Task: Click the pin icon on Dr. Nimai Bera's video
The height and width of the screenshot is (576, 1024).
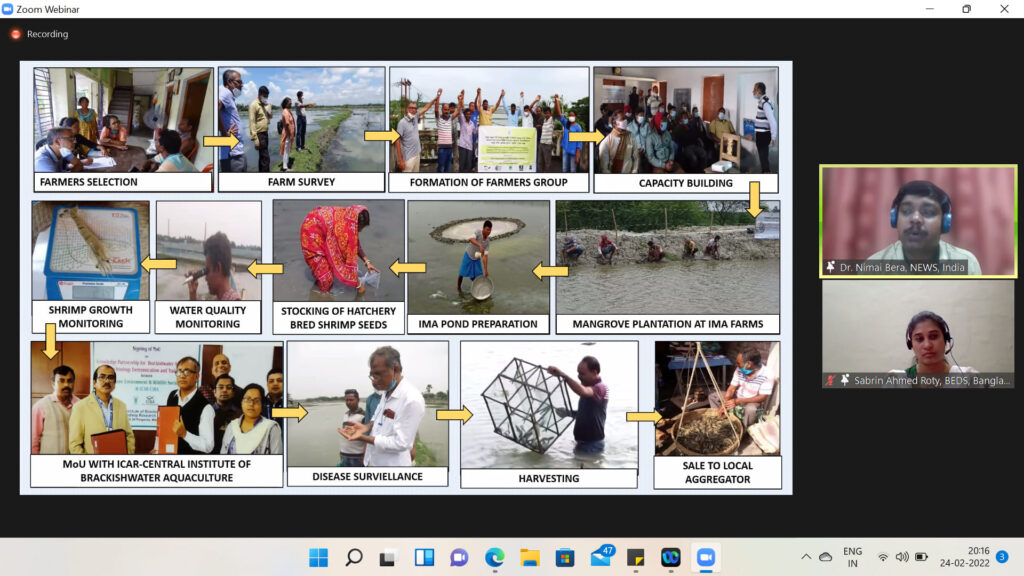Action: click(x=830, y=267)
